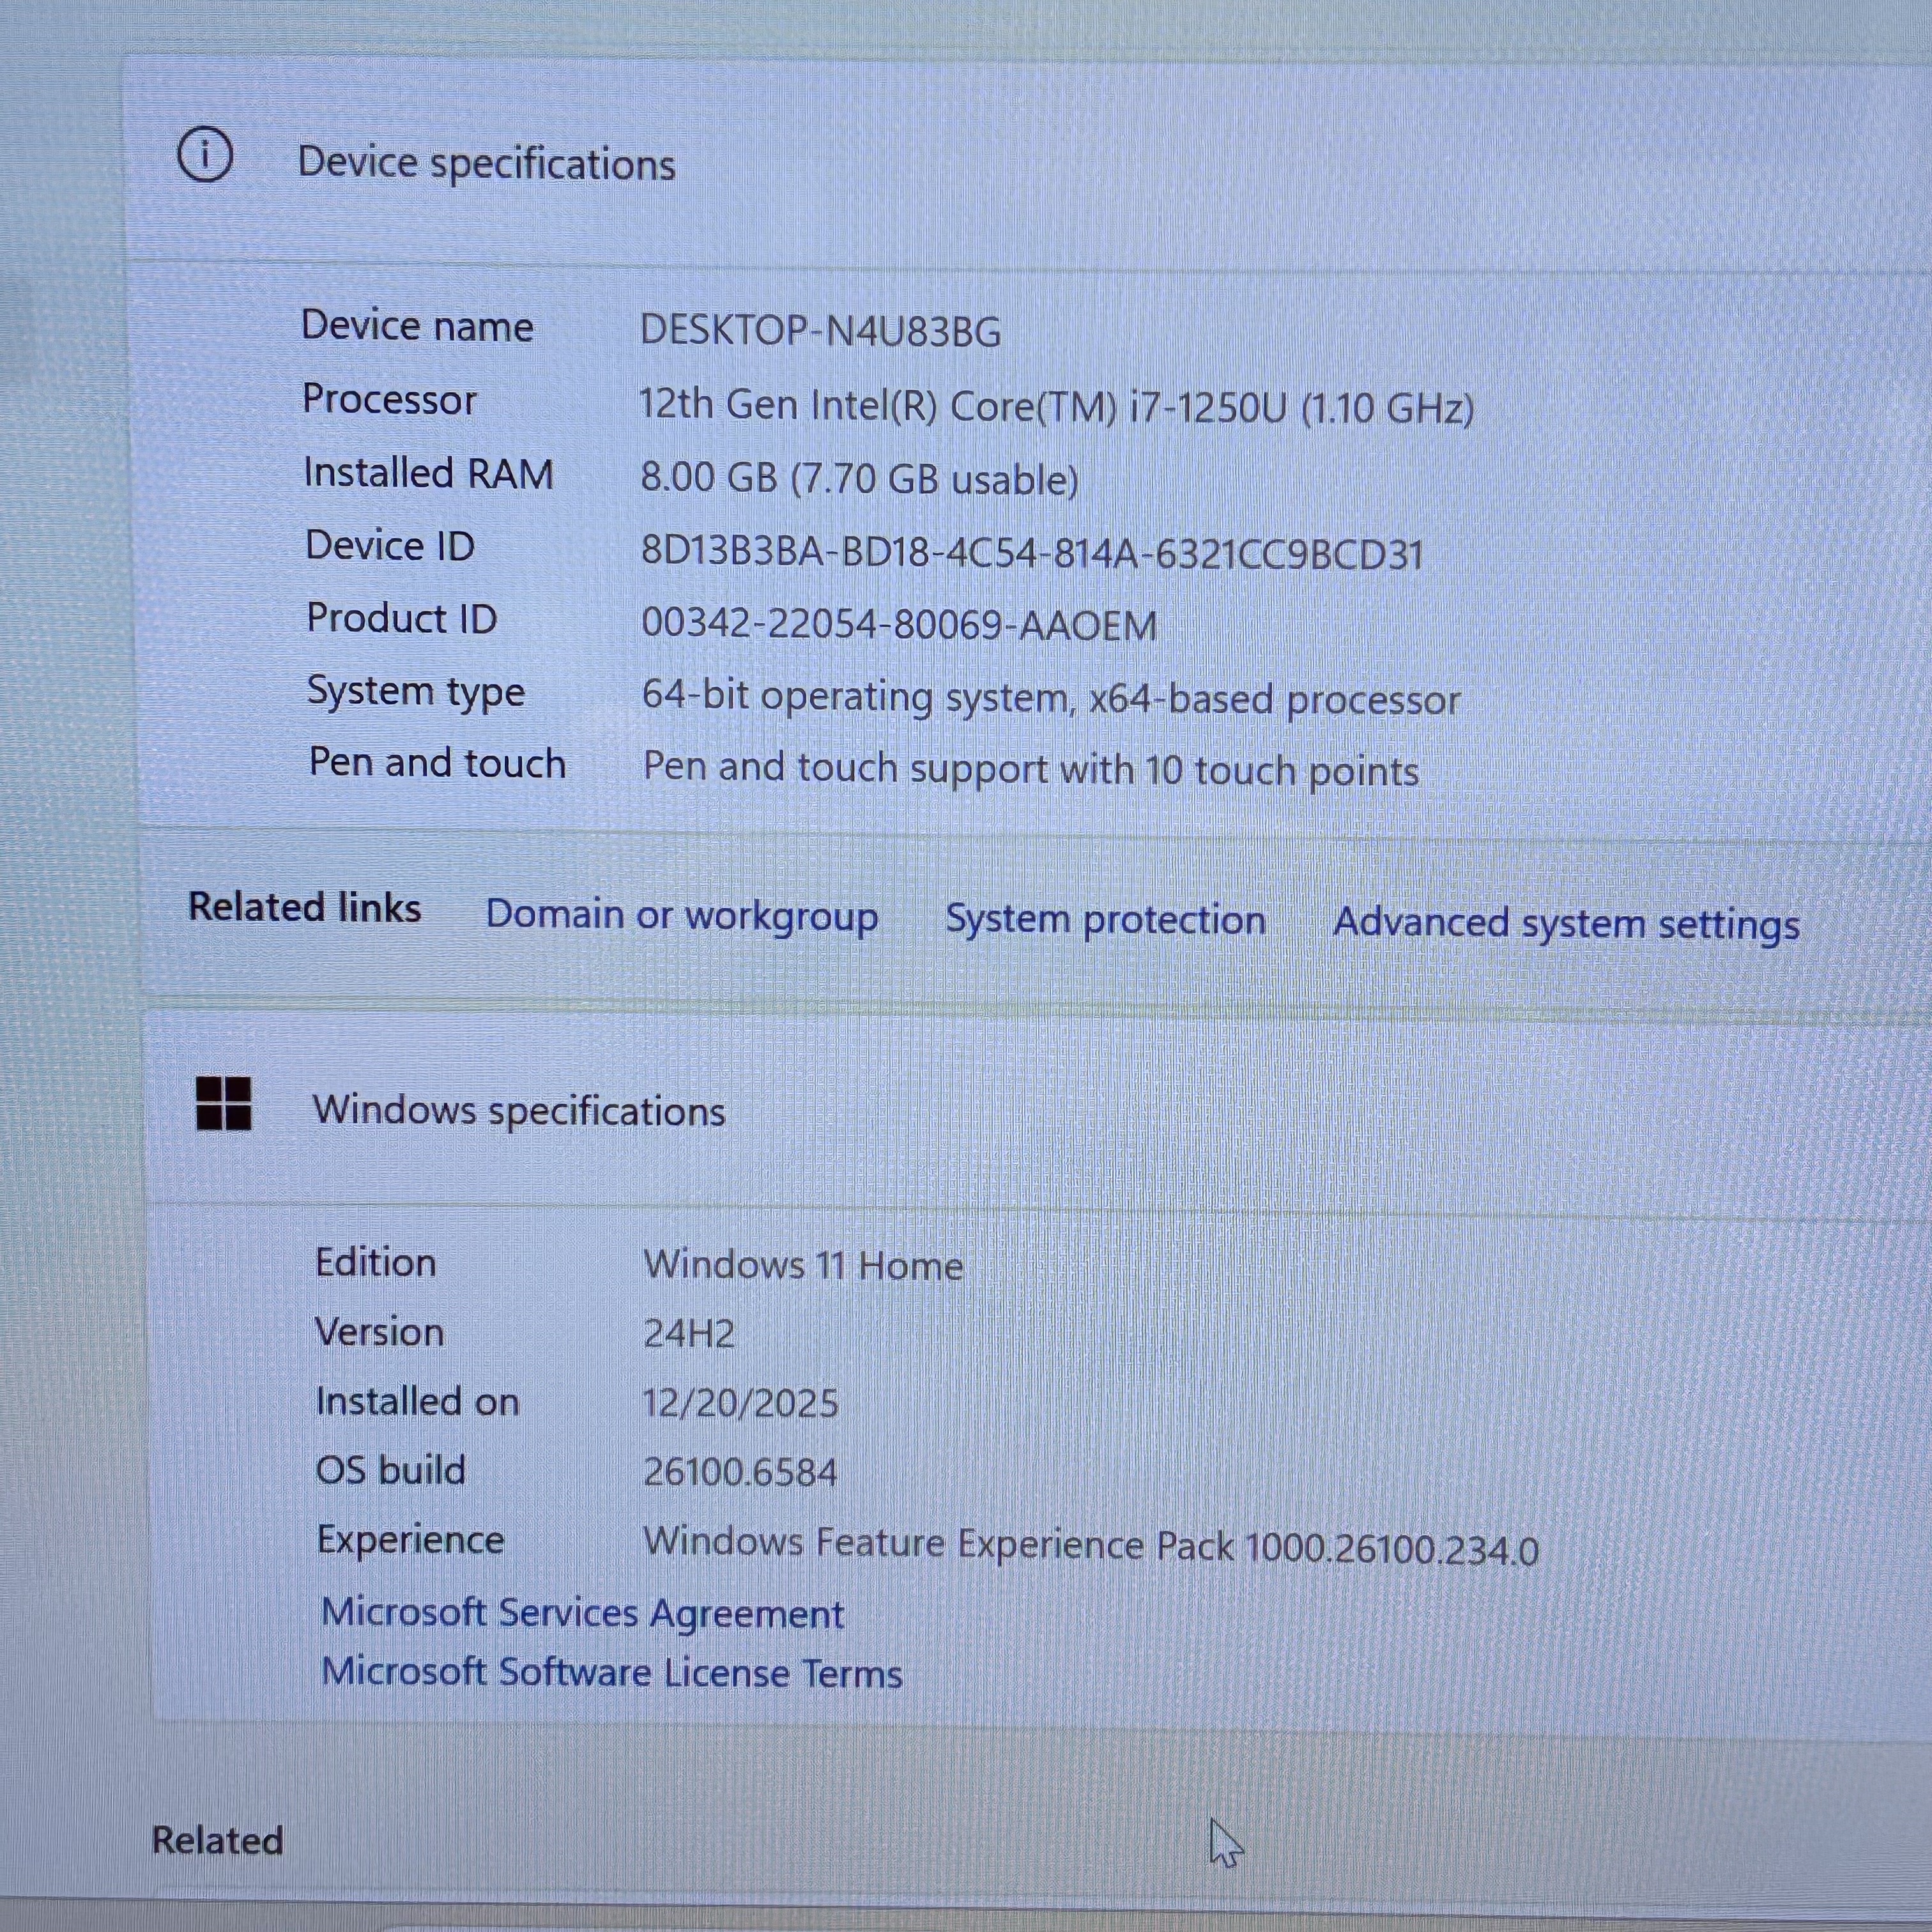Viewport: 1932px width, 1932px height.
Task: Click the Product ID value 00342-22054-80069-AAOEM
Action: [899, 625]
